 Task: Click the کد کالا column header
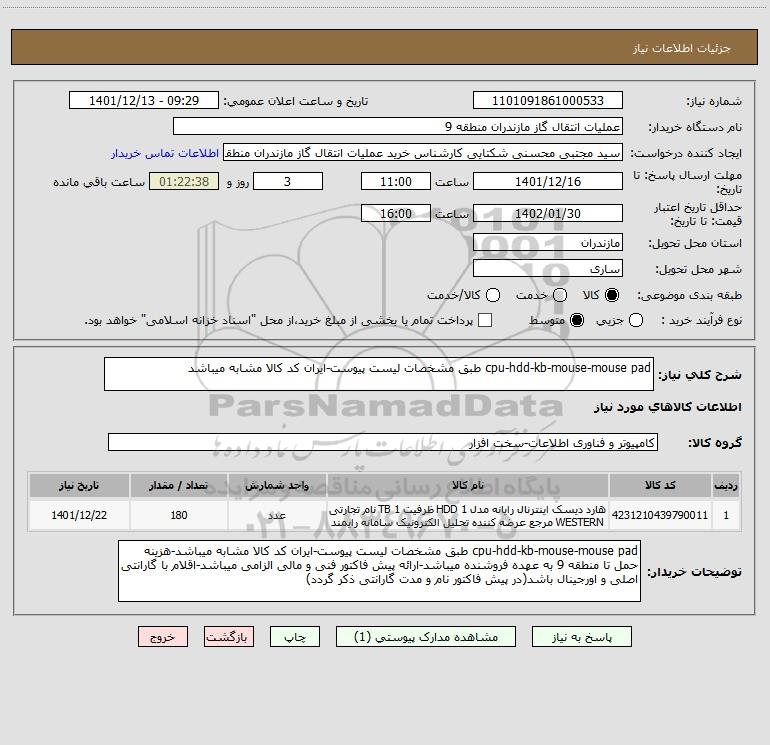pyautogui.click(x=660, y=485)
